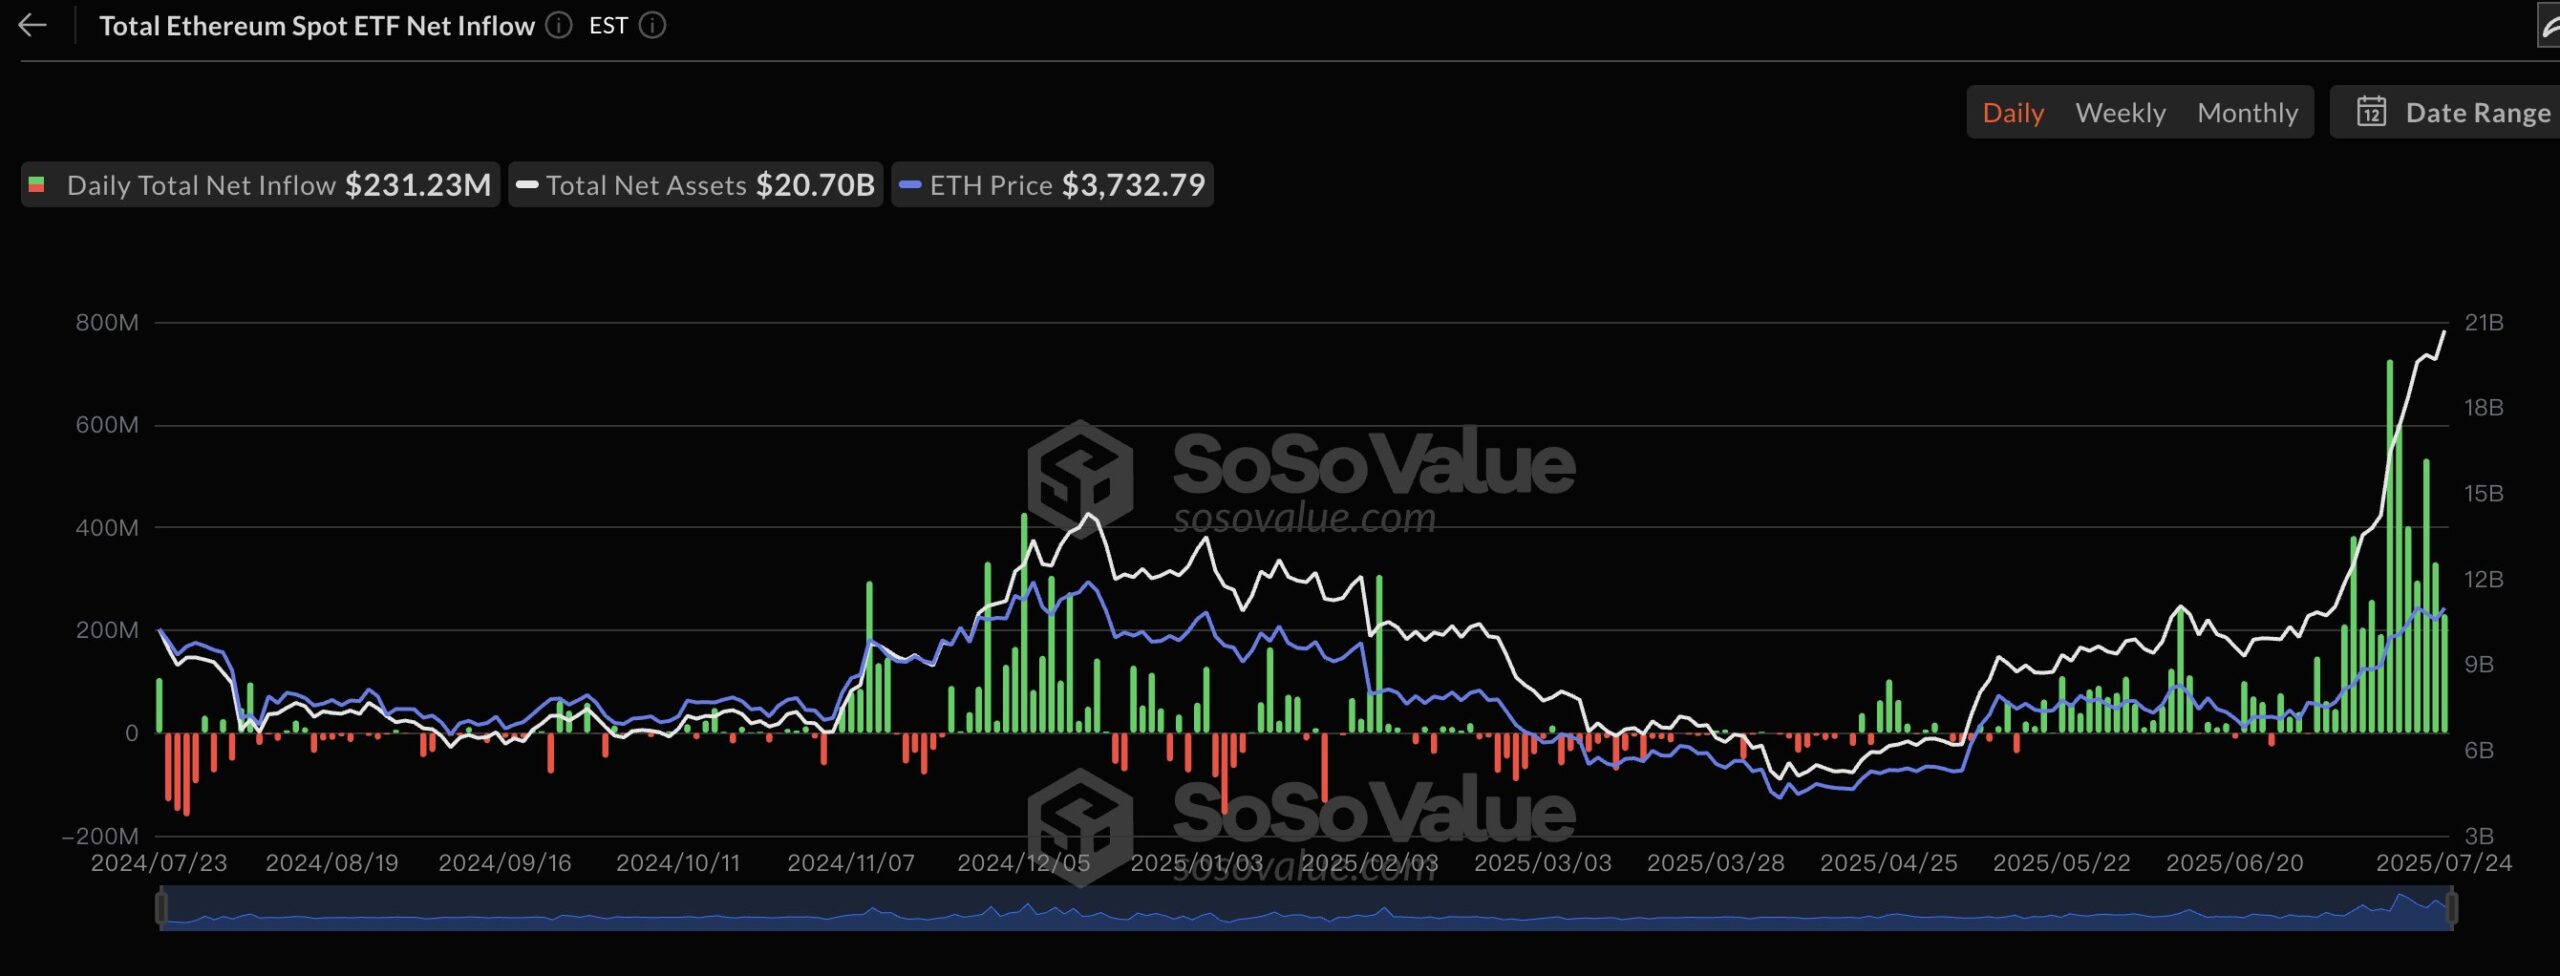Grab the left handle of range slider
This screenshot has width=2560, height=976.
(x=161, y=908)
